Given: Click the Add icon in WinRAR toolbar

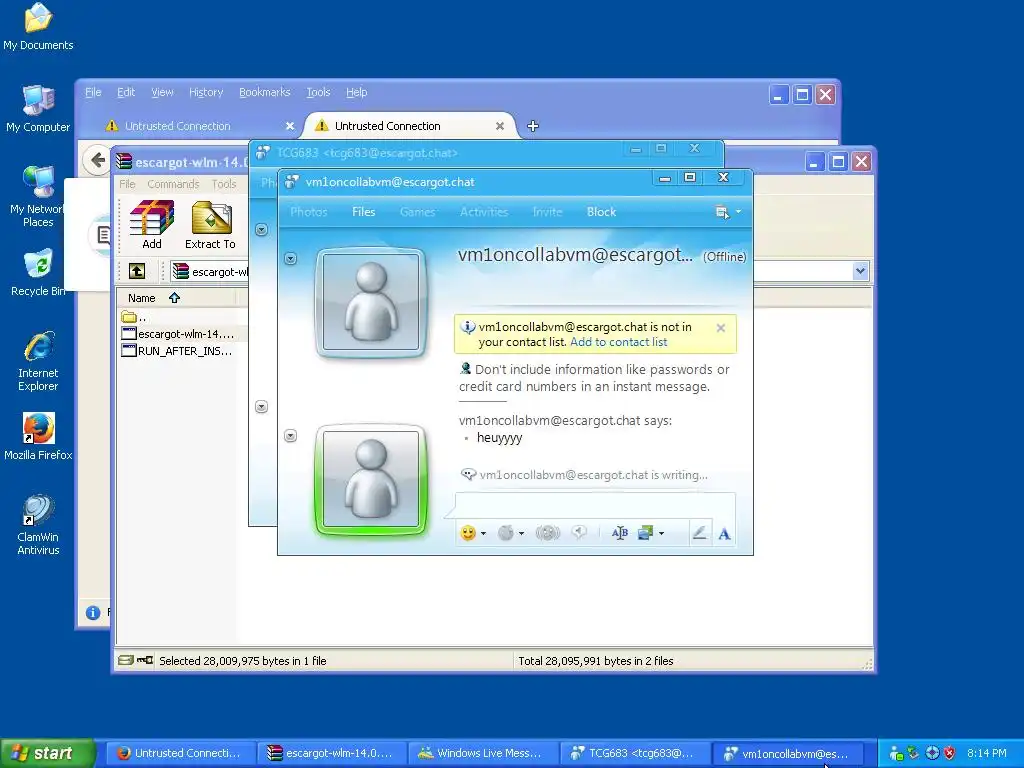Looking at the screenshot, I should coord(152,225).
